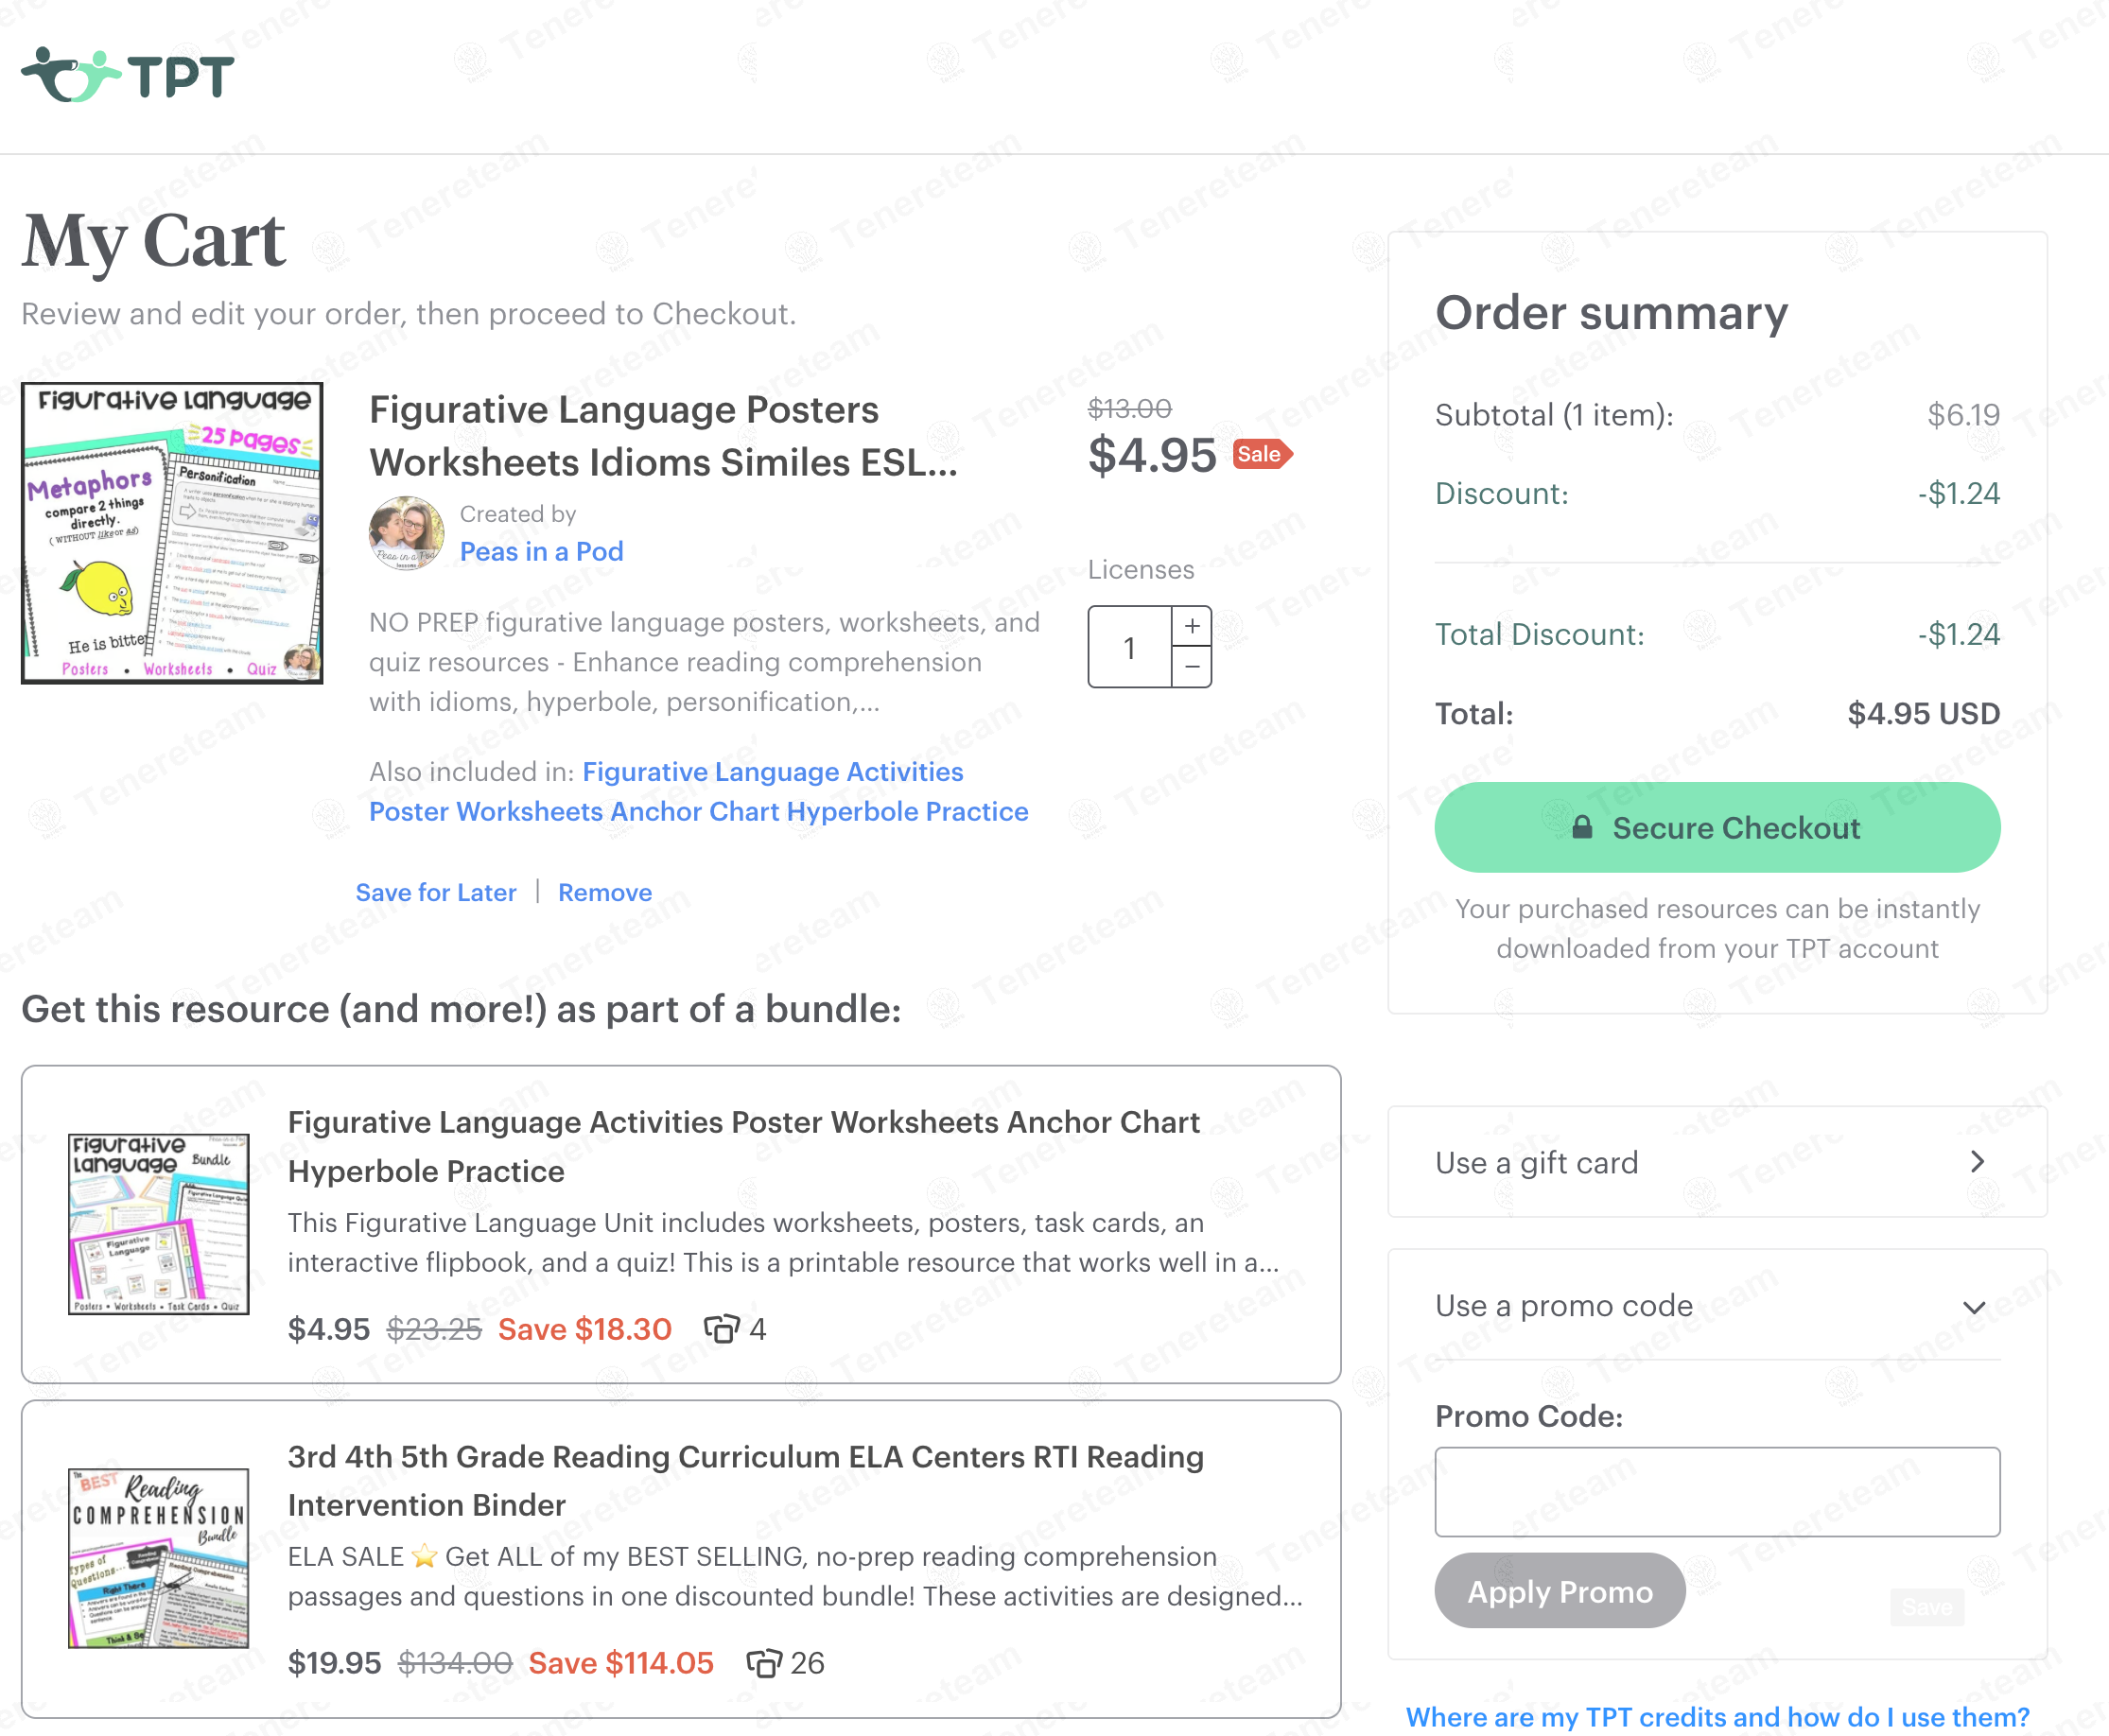Screen dimensions: 2109x1736
Task: Click the Sale tag badge
Action: [1261, 455]
